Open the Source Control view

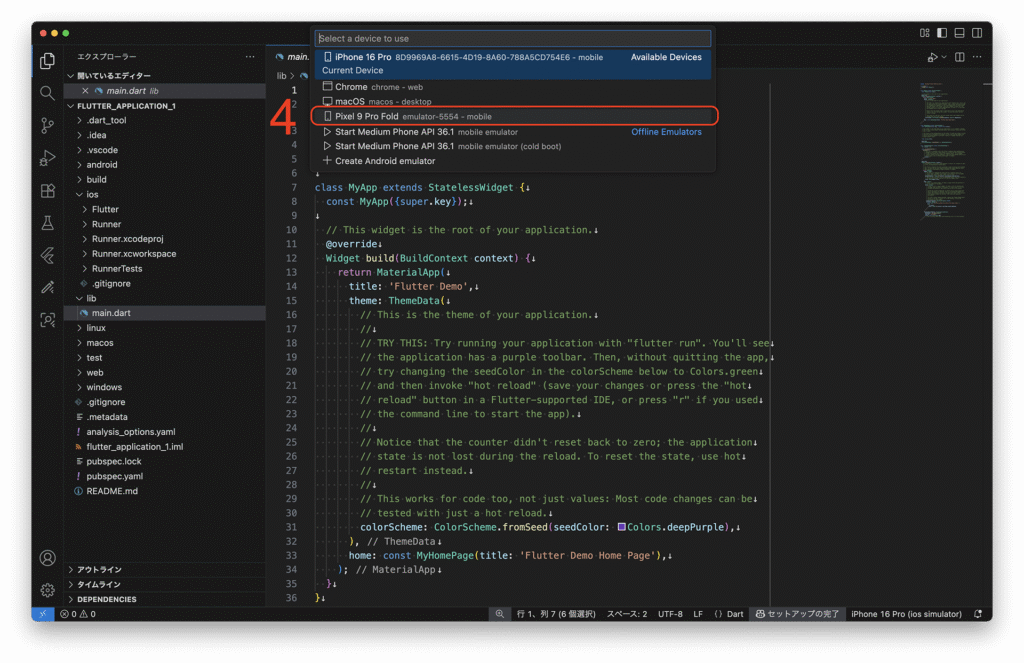tap(47, 125)
